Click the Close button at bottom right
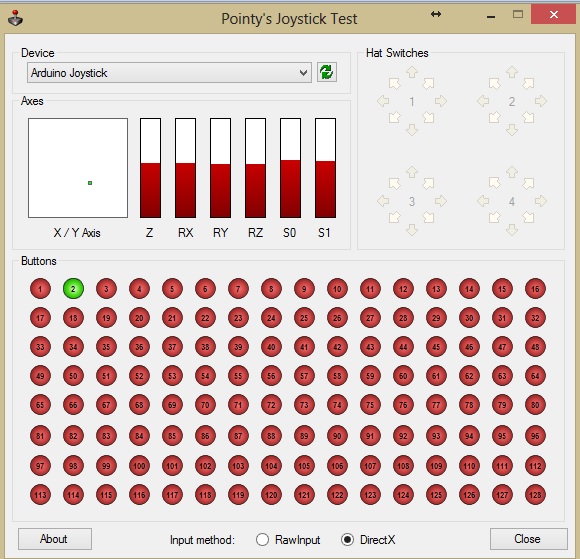580x559 pixels. click(x=528, y=539)
